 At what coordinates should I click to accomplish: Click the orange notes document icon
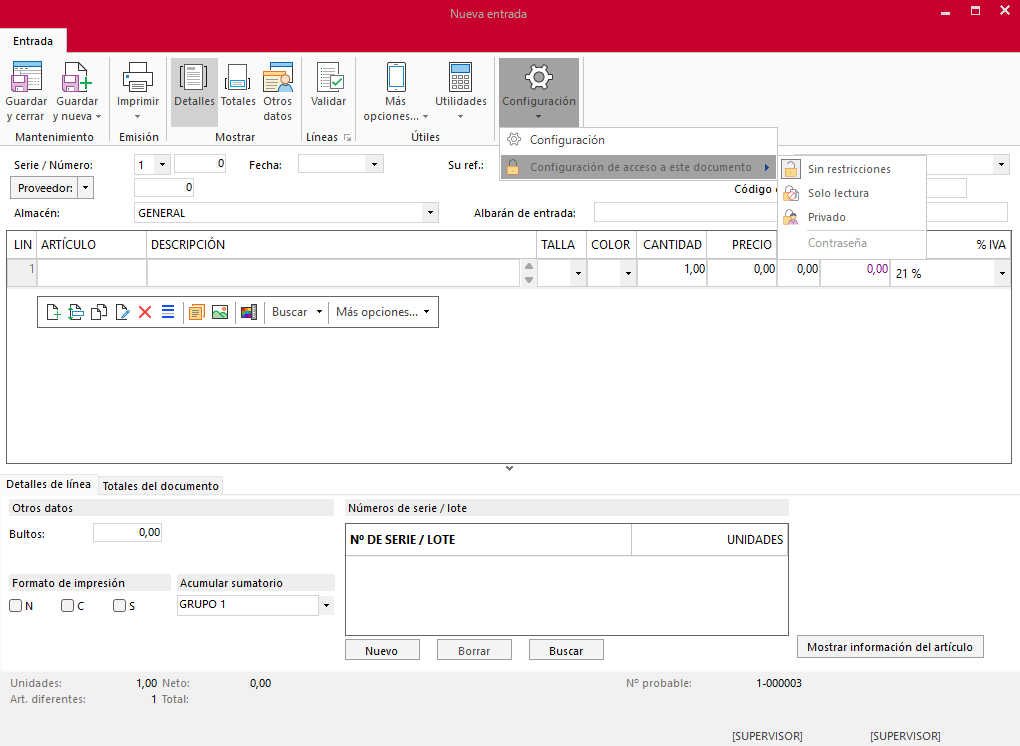[x=196, y=312]
